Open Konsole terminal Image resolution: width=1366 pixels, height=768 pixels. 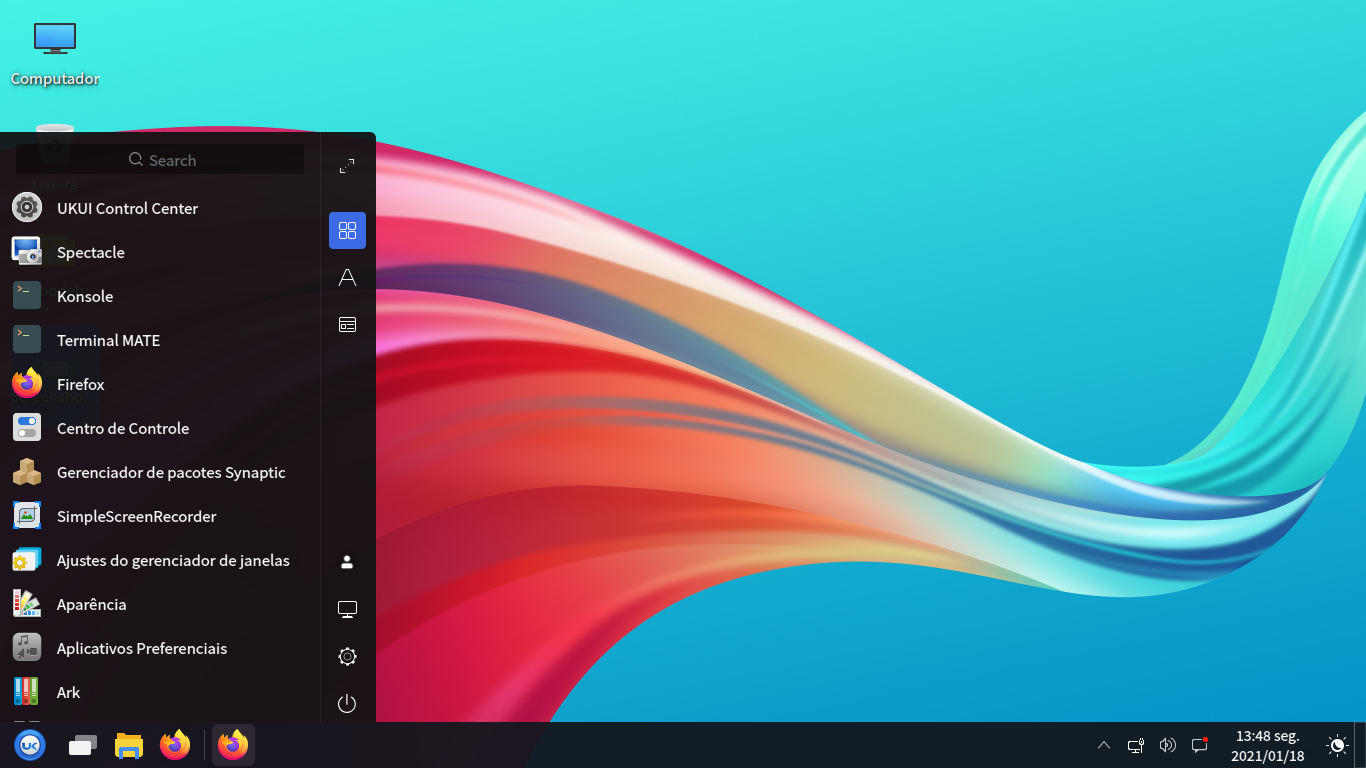coord(87,296)
